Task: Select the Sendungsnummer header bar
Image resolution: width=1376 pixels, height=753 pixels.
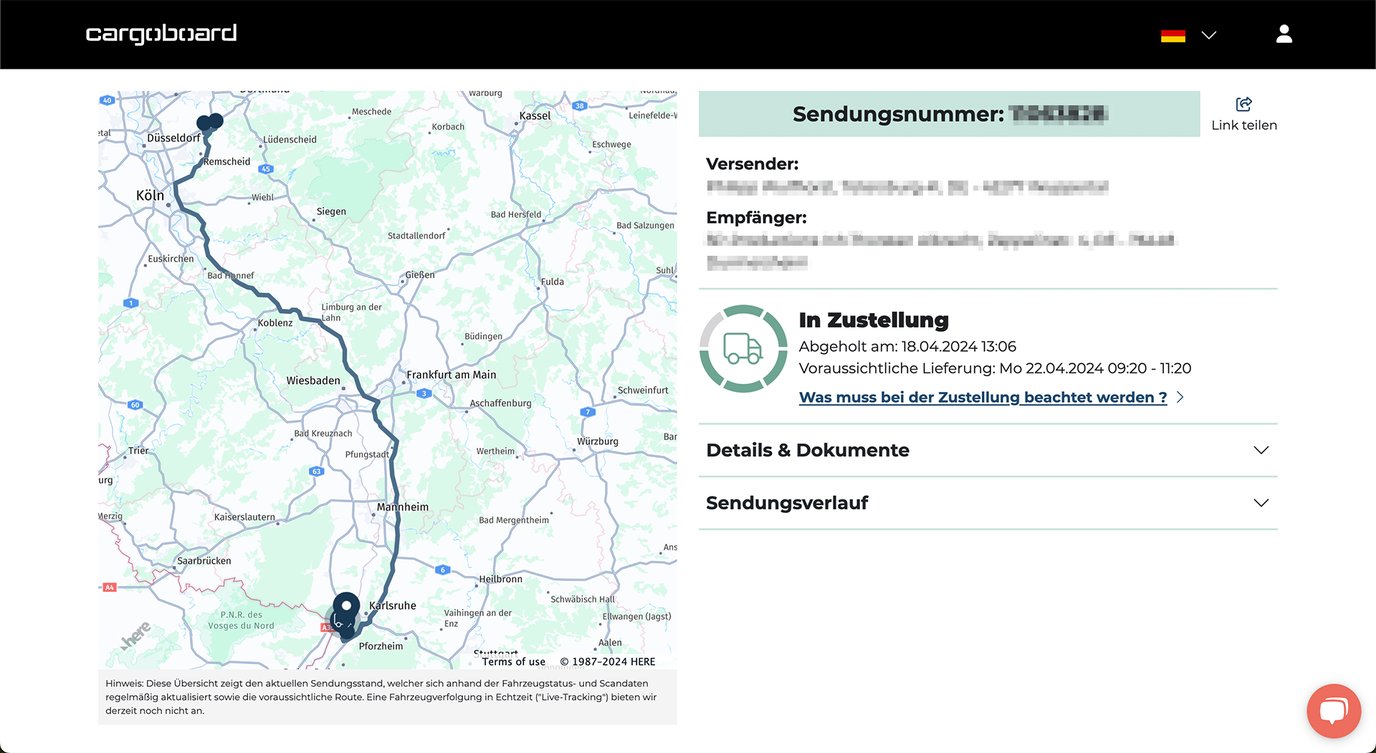Action: click(x=949, y=113)
